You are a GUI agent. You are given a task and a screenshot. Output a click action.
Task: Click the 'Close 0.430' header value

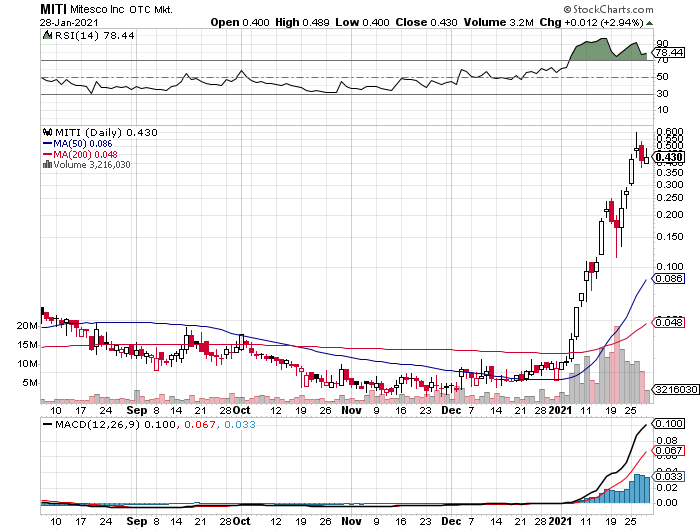[426, 22]
